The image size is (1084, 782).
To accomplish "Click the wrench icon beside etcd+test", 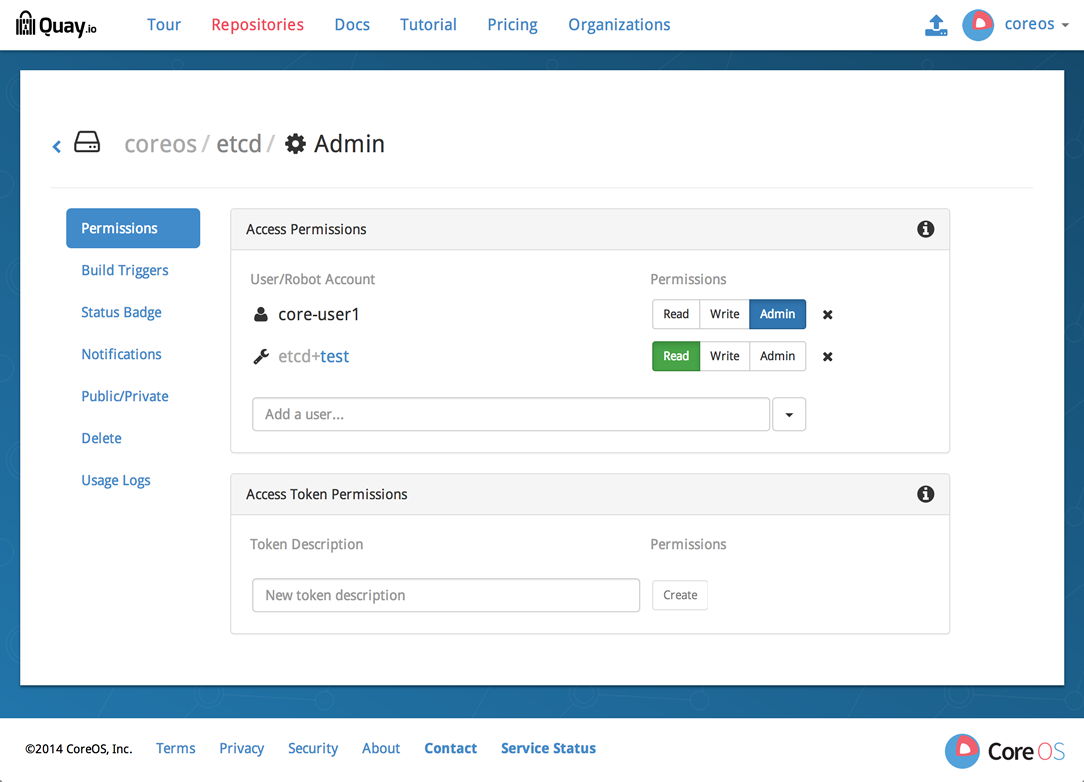I will click(261, 357).
